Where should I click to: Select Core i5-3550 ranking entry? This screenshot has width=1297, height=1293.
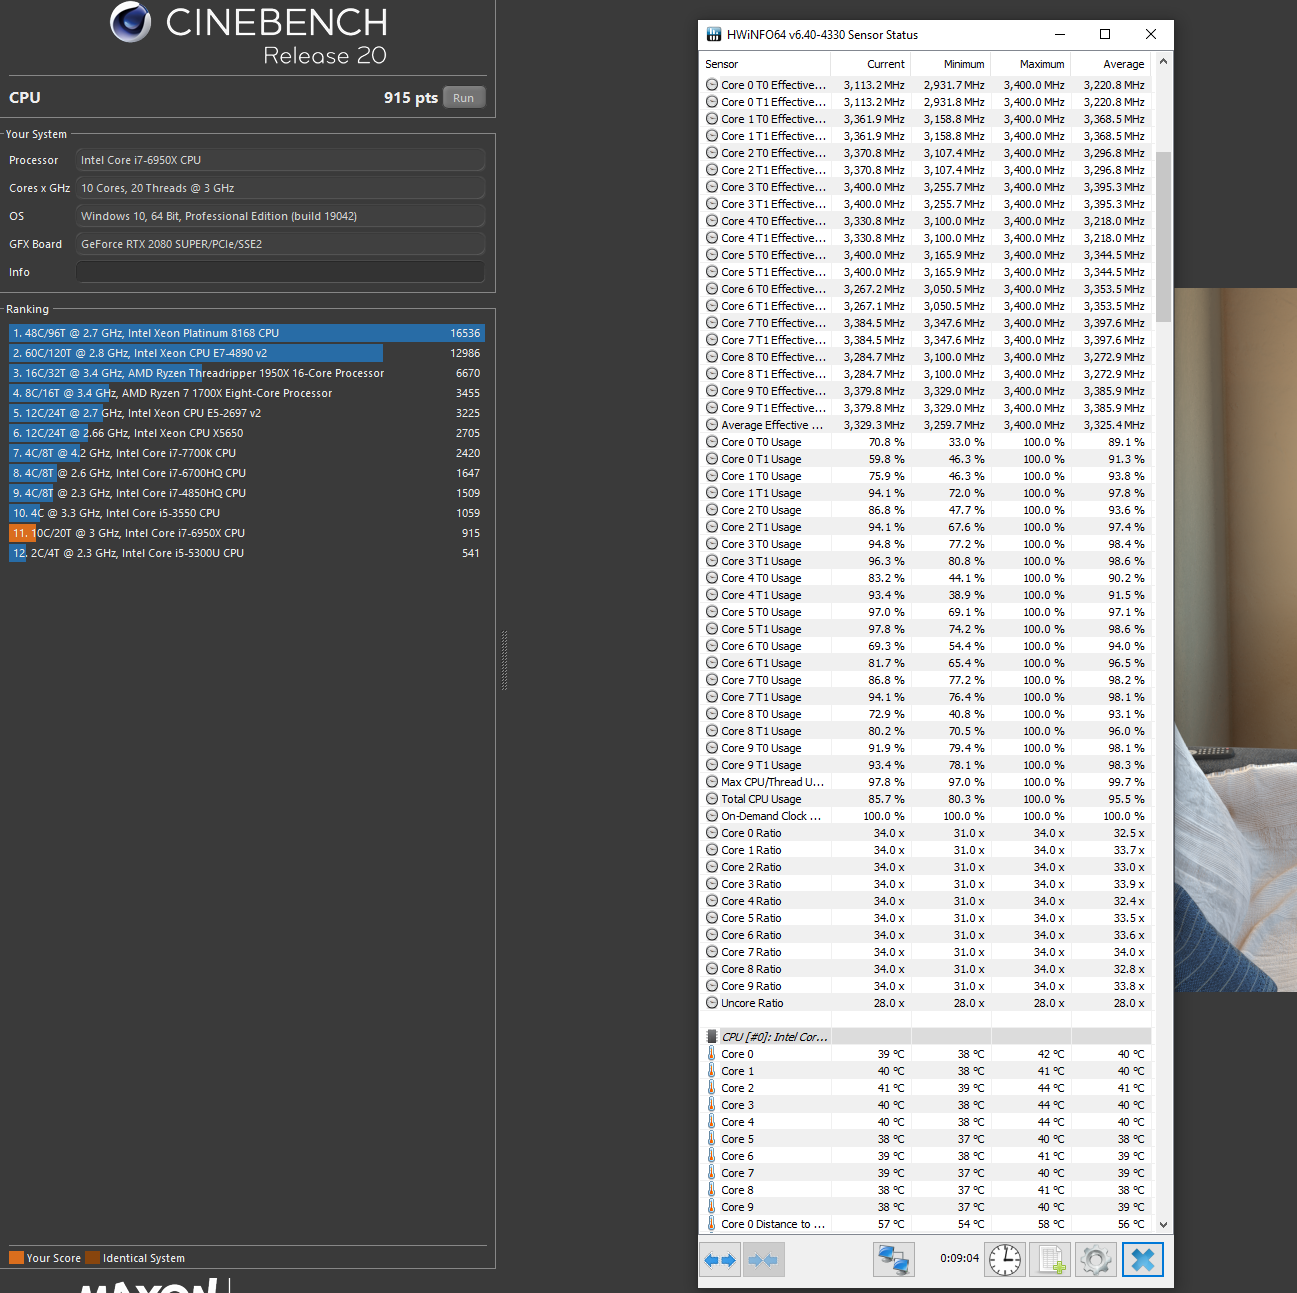(x=247, y=513)
